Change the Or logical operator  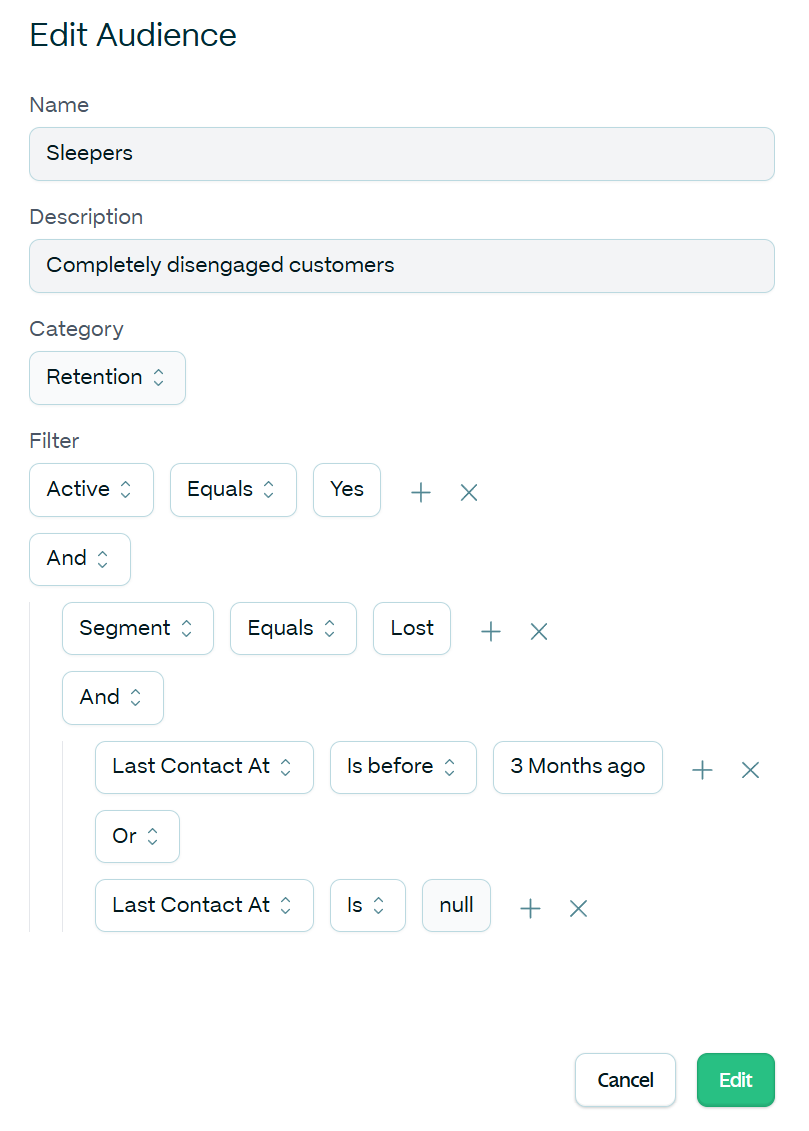137,836
